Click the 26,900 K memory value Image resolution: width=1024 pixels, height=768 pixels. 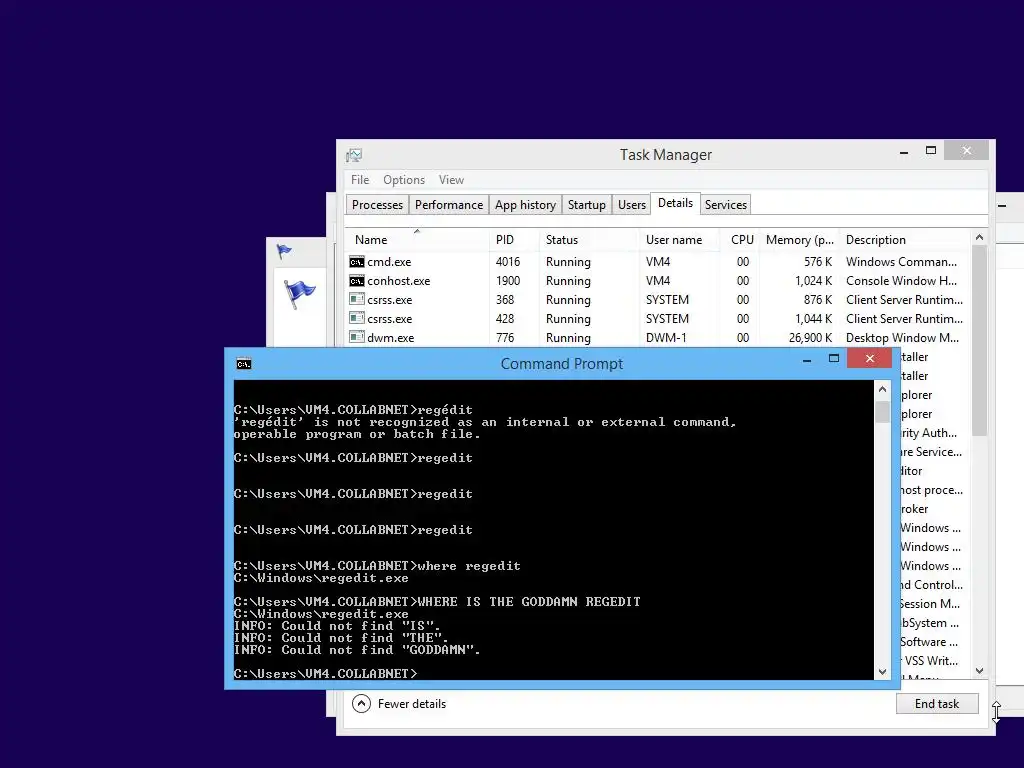pos(810,338)
